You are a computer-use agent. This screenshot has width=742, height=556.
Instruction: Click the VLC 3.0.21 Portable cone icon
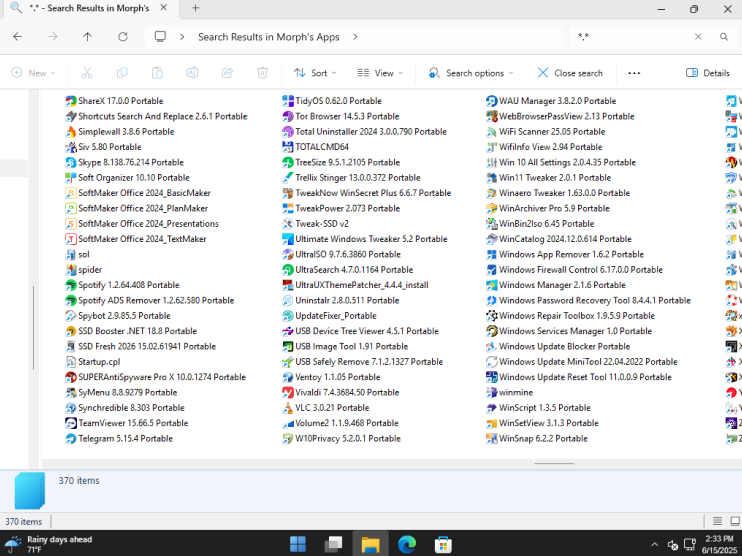[x=288, y=408]
